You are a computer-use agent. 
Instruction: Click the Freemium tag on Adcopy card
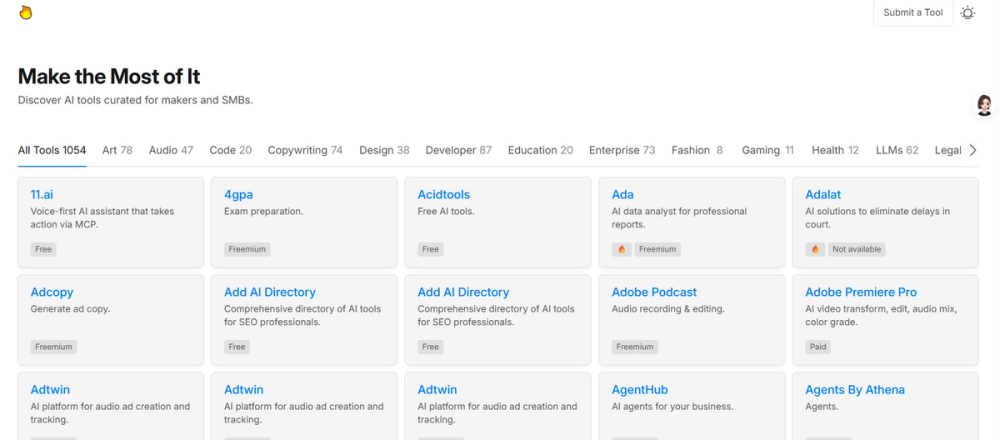point(54,347)
